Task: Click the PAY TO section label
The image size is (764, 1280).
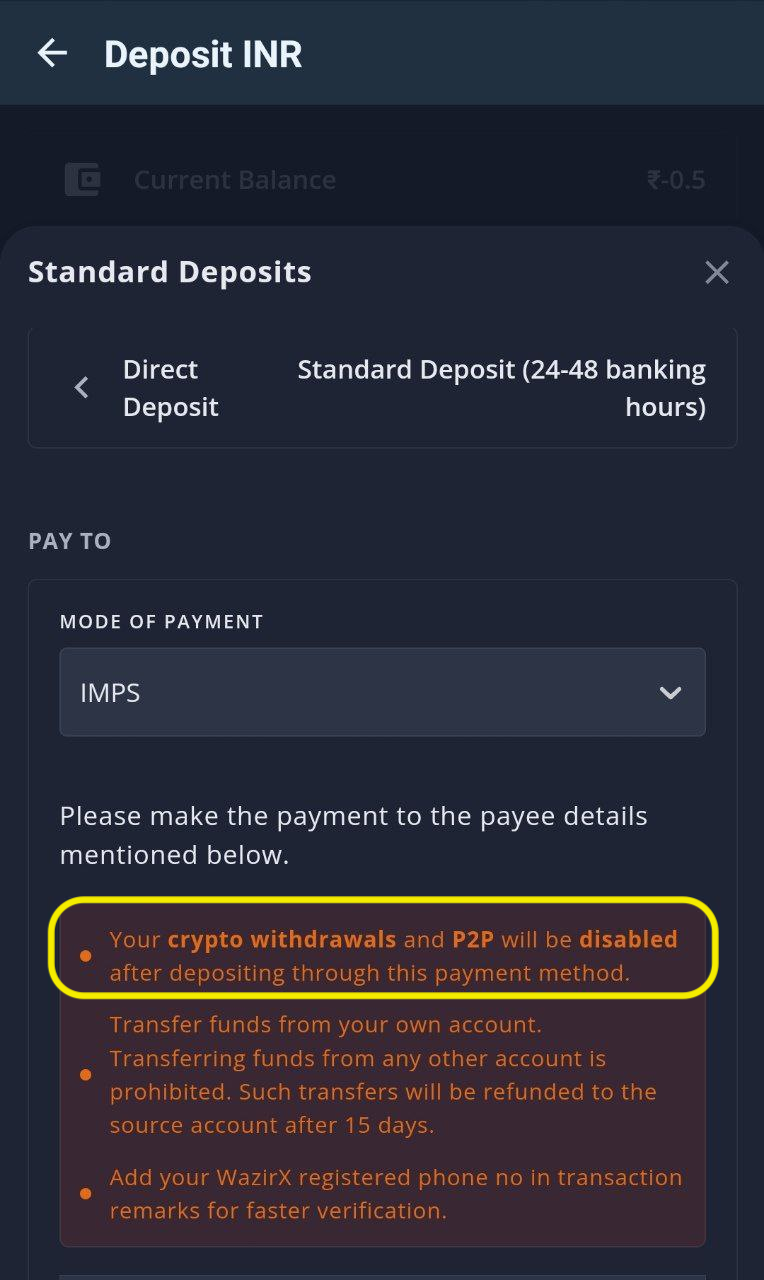Action: (70, 541)
